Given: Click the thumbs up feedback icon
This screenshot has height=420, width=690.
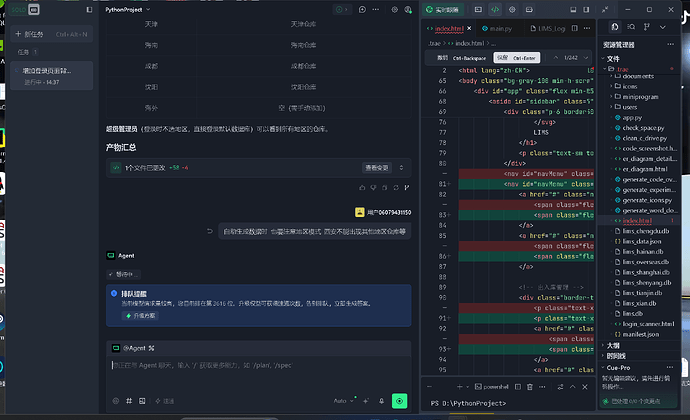Looking at the screenshot, I should [x=362, y=188].
